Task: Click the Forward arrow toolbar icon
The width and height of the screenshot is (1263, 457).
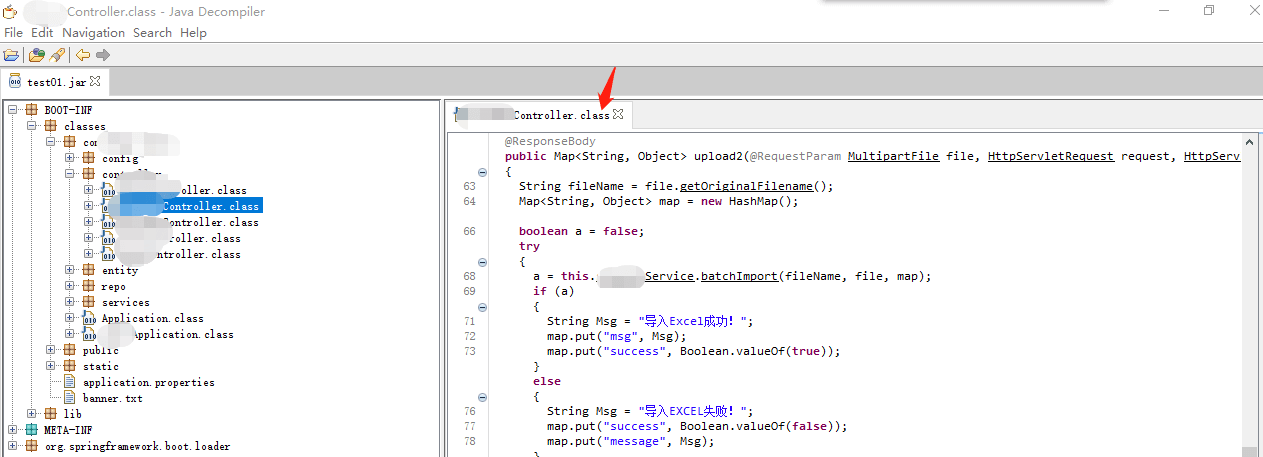Action: click(x=103, y=55)
